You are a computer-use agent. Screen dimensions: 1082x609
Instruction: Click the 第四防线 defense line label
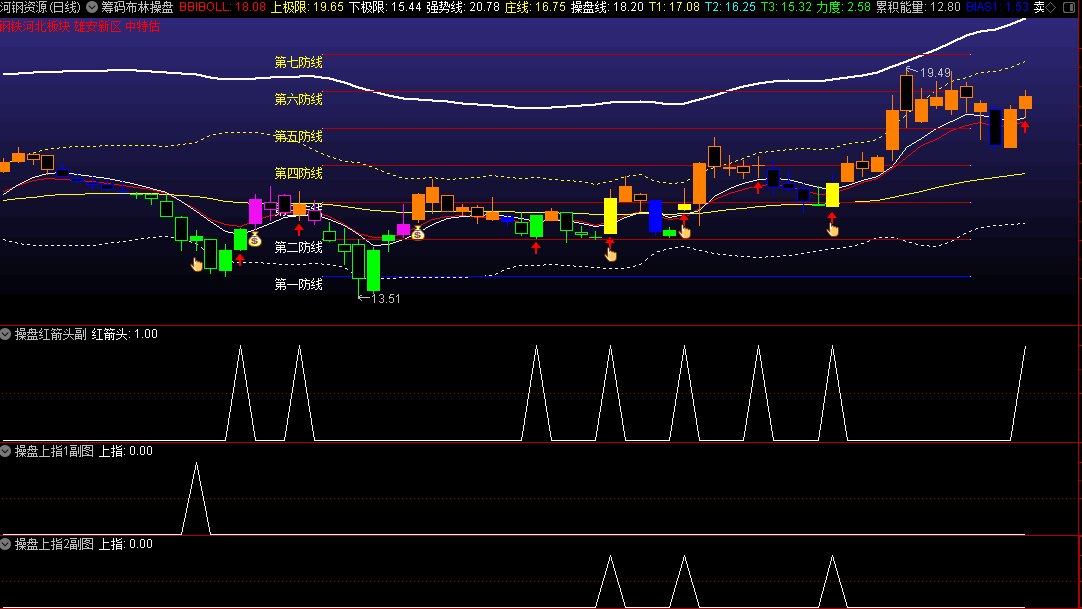(298, 173)
